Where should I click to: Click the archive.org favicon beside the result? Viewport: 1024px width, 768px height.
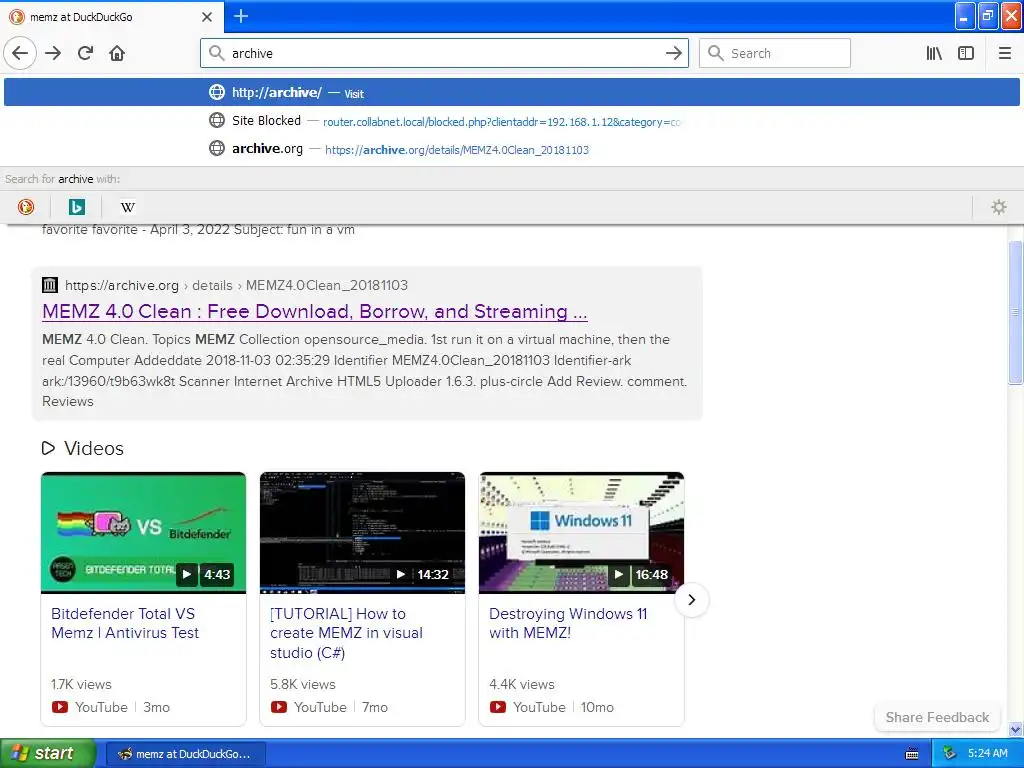point(50,285)
